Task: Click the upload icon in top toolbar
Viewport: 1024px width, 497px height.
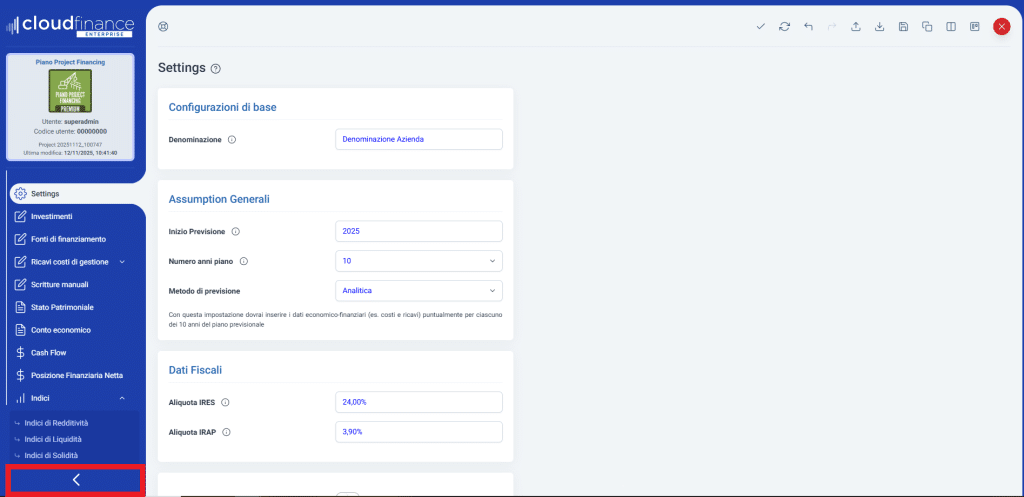Action: click(856, 27)
